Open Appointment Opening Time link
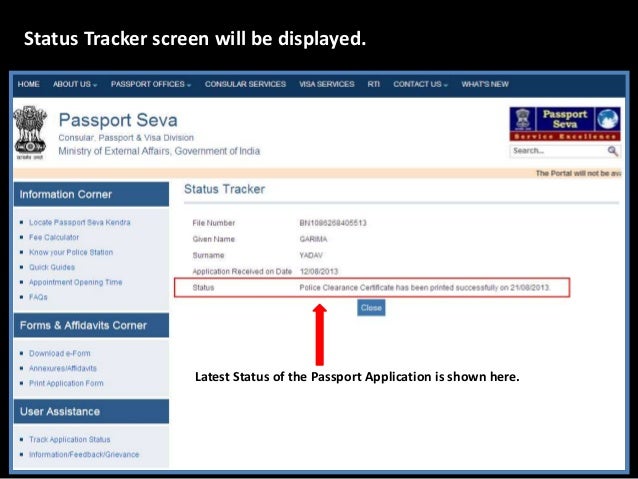Viewport: 638px width, 479px height. (x=76, y=282)
